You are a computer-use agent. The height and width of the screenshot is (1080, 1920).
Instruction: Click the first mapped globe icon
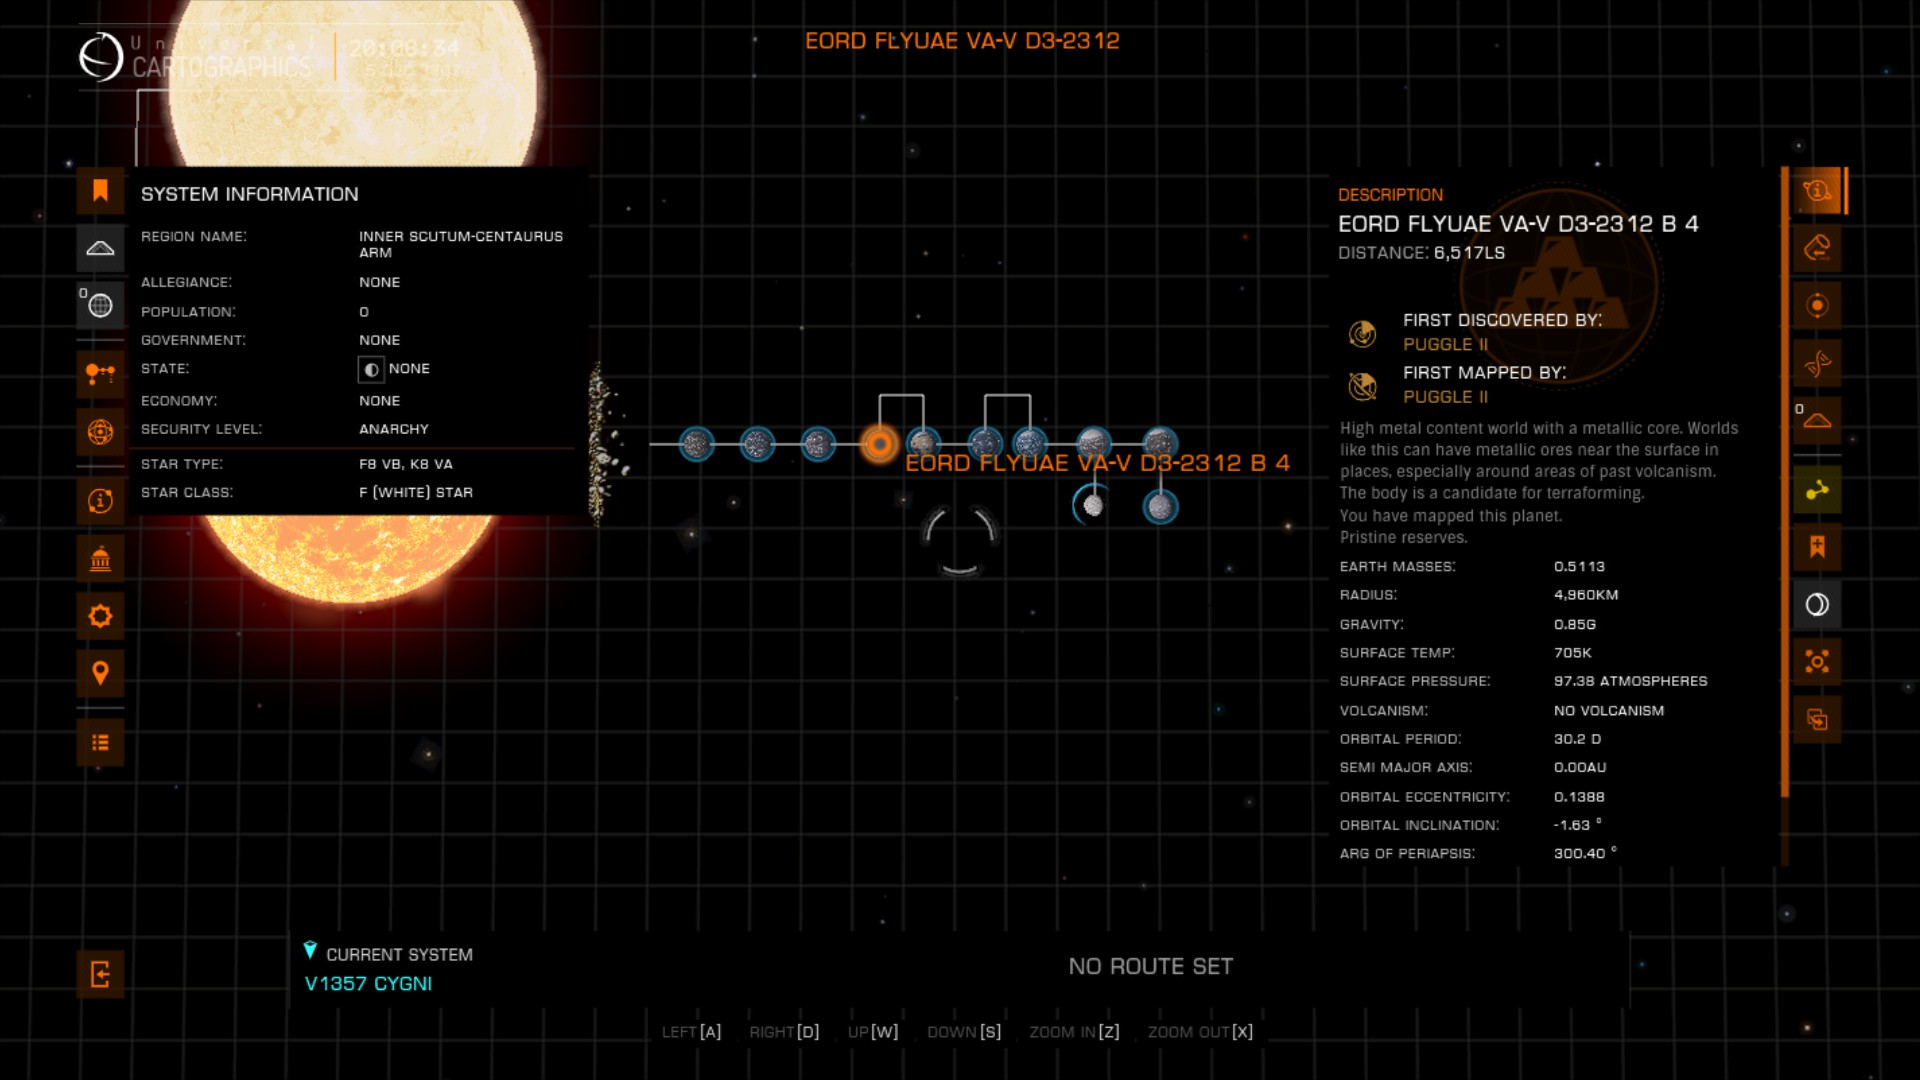tap(1362, 385)
